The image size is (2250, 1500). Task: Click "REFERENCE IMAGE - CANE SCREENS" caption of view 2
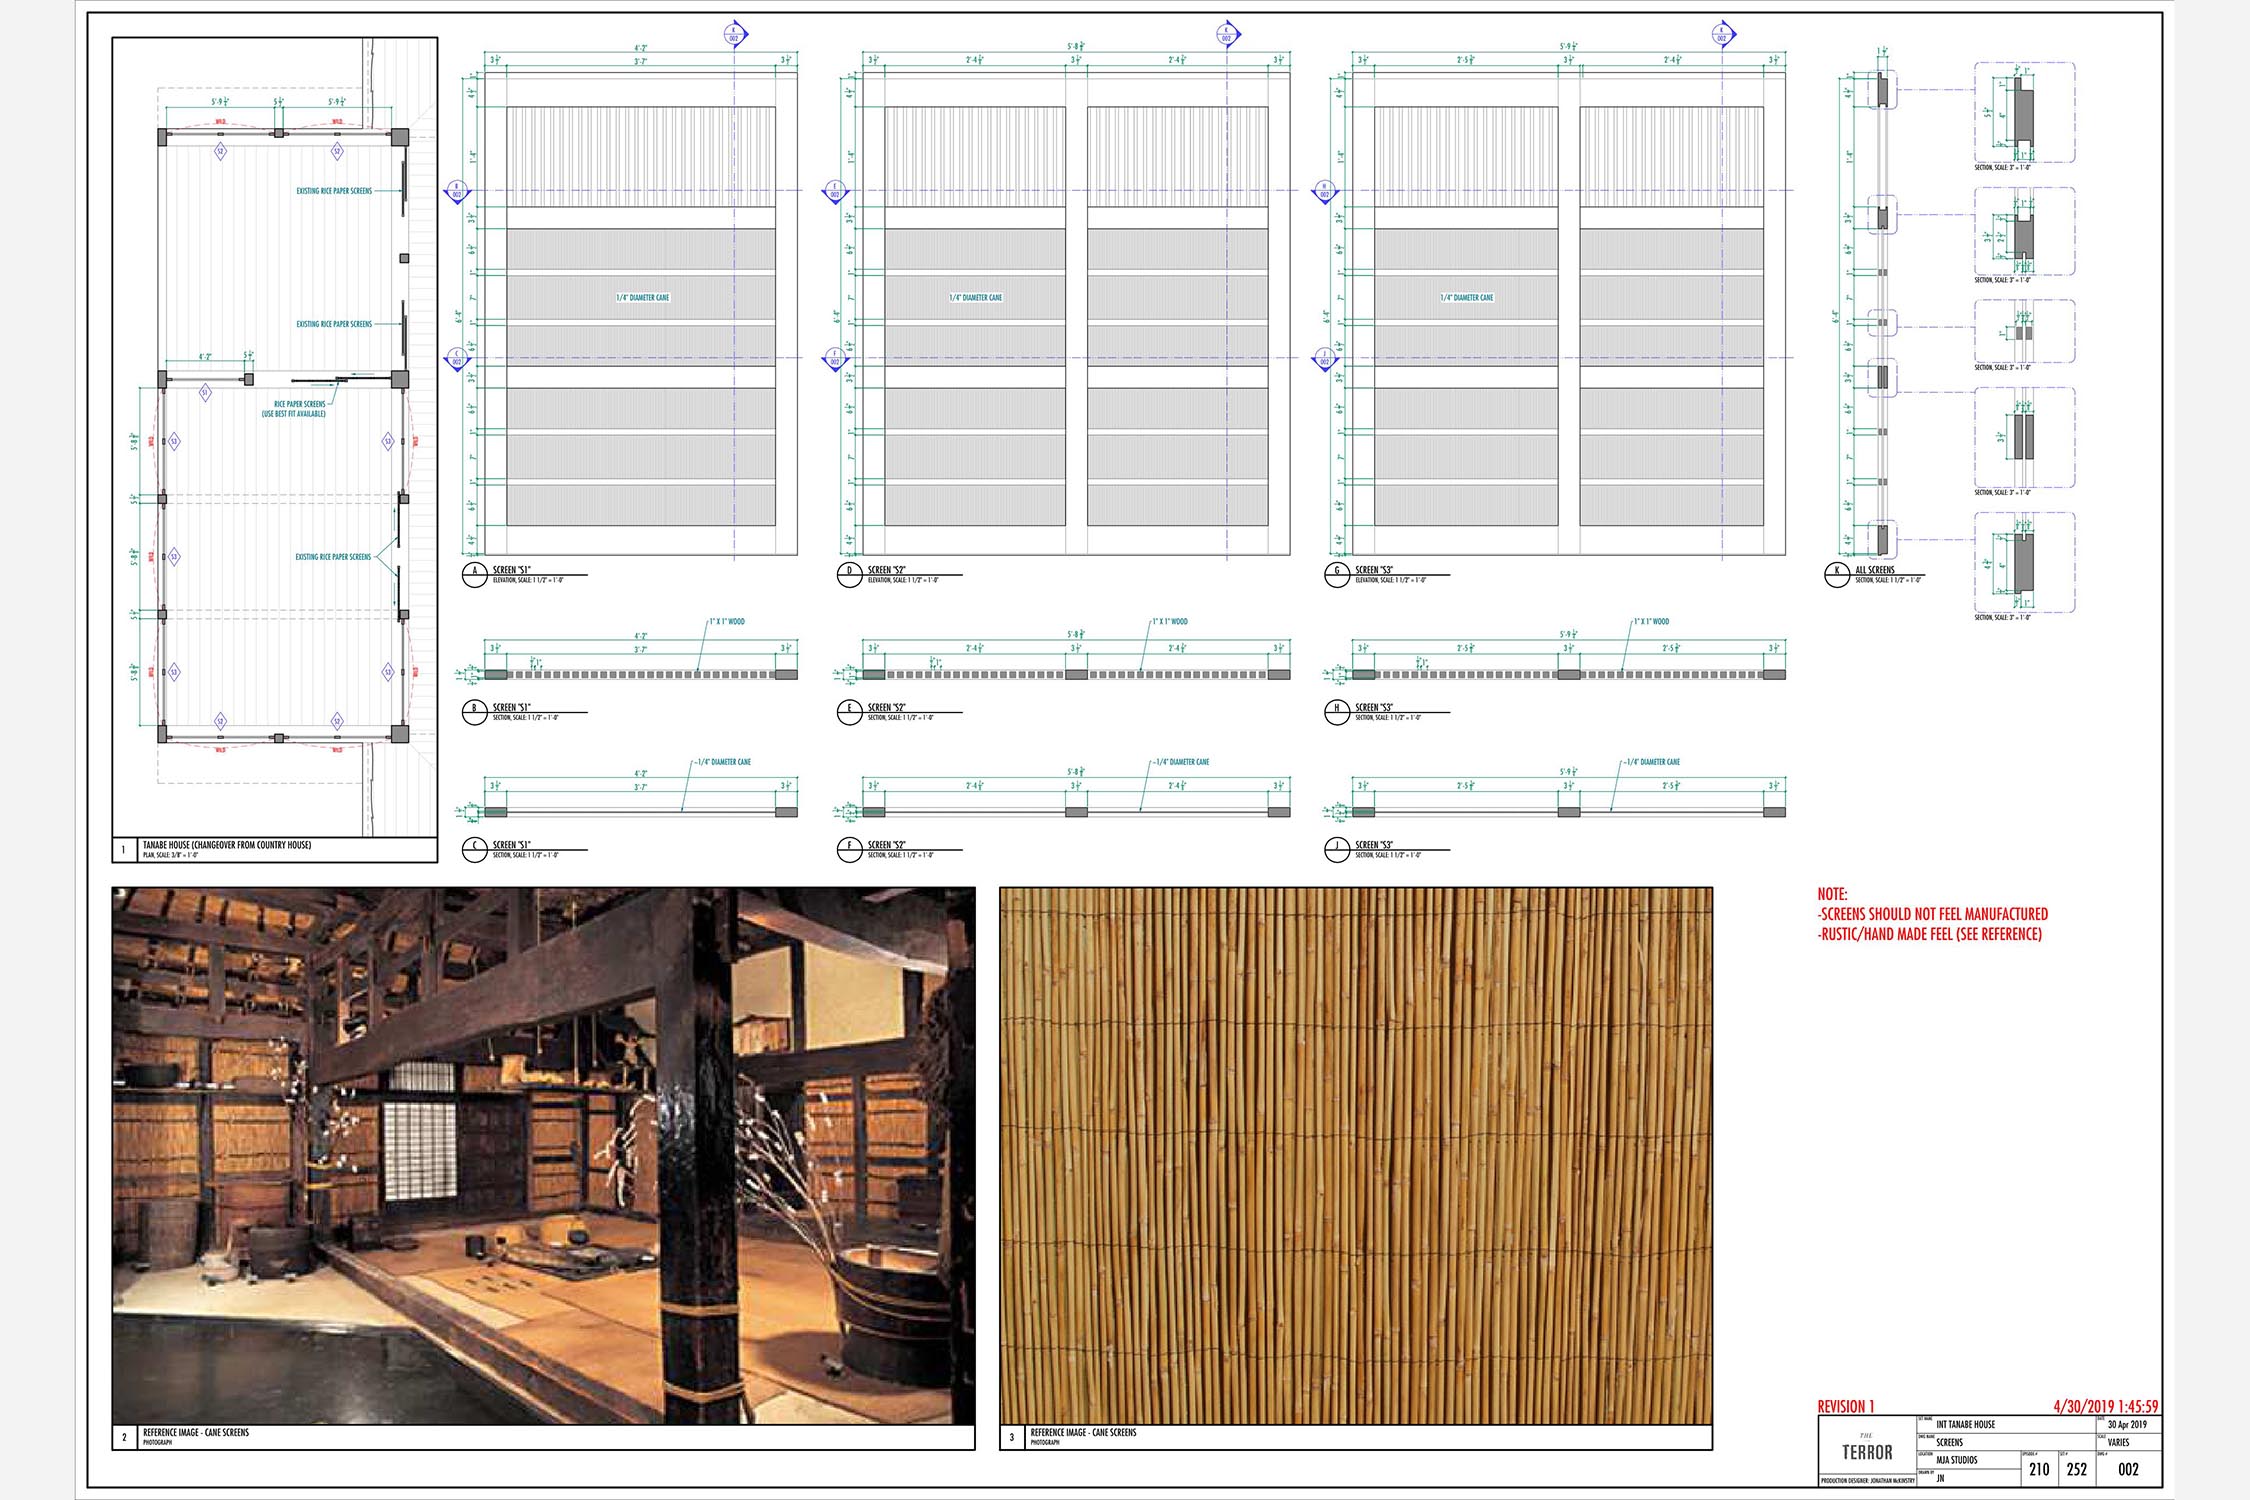pos(196,1432)
